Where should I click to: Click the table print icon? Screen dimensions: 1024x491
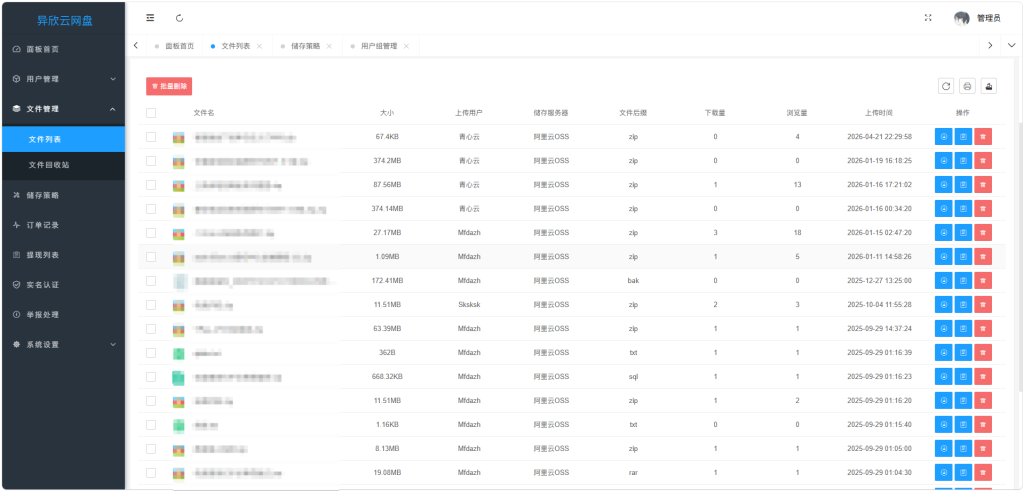tap(967, 86)
